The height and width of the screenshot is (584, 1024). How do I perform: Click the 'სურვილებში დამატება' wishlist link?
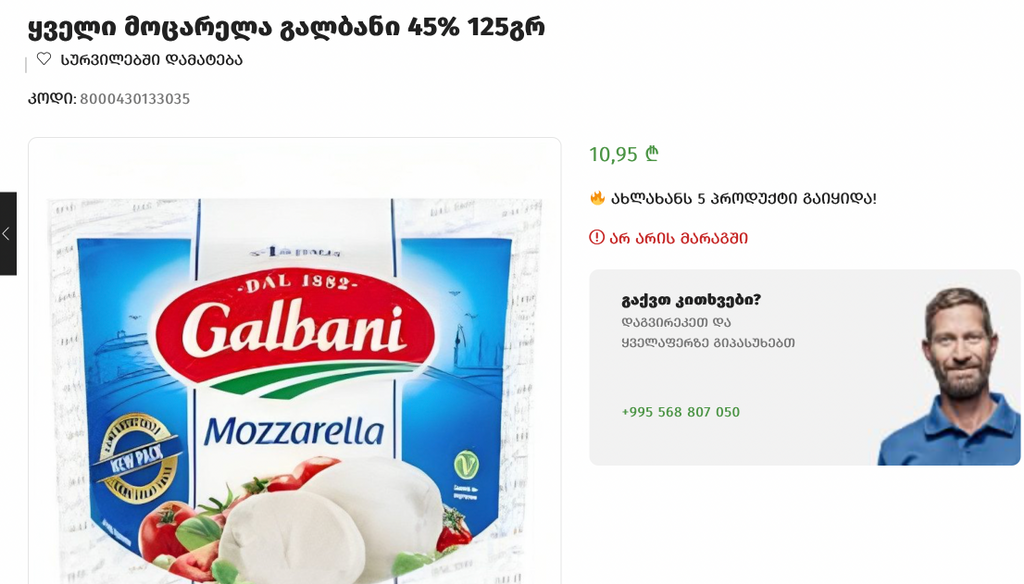pos(152,60)
